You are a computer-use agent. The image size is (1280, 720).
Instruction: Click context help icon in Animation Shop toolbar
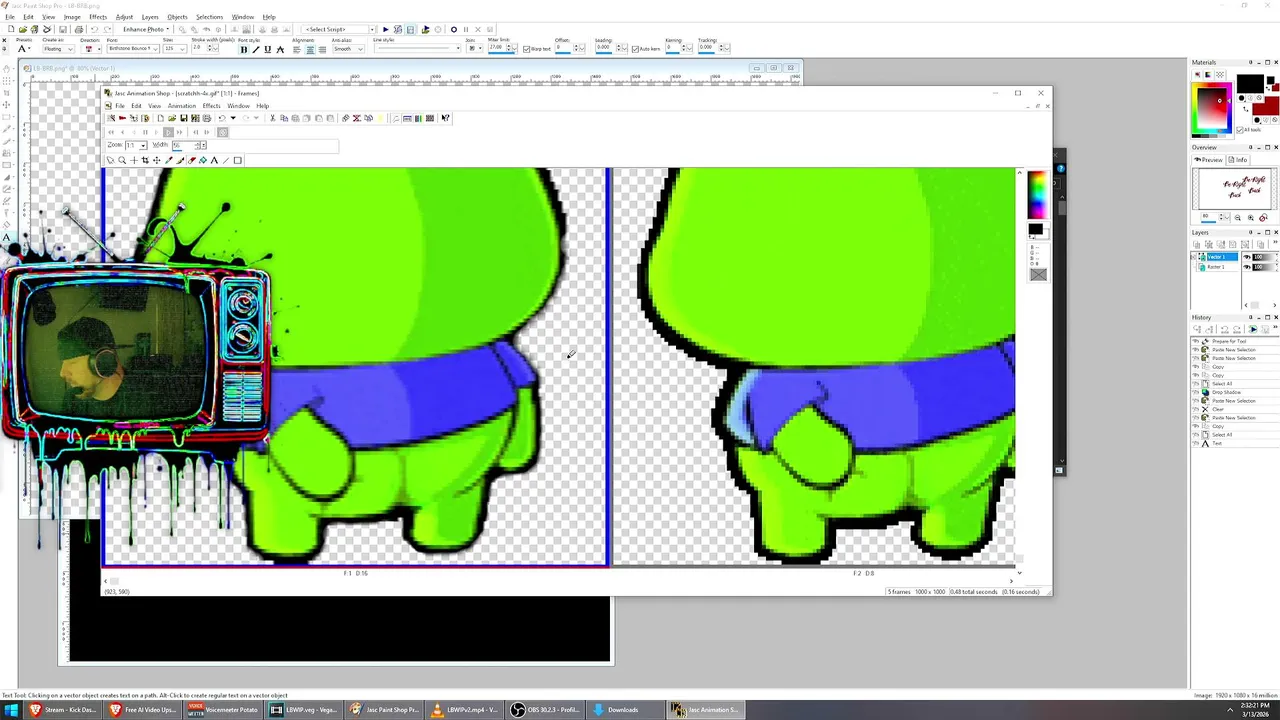click(445, 118)
